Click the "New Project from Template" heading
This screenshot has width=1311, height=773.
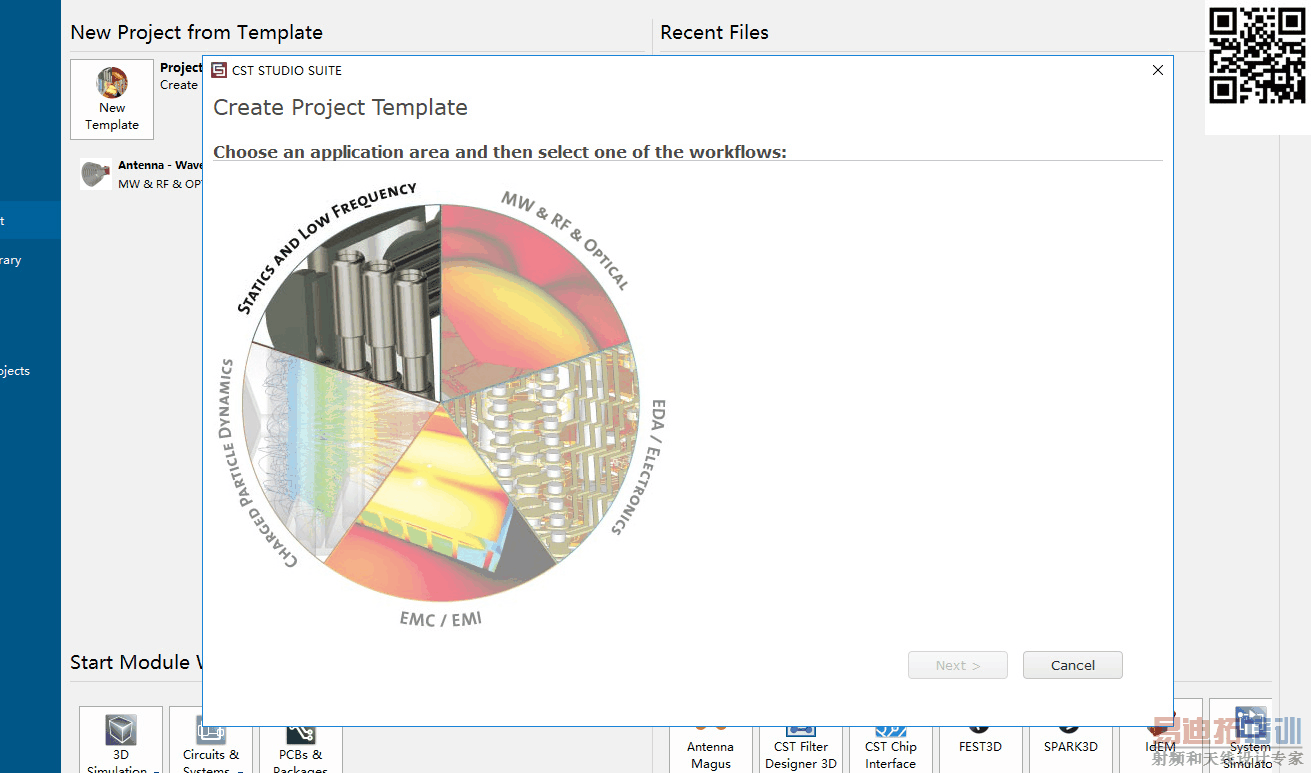pos(196,32)
